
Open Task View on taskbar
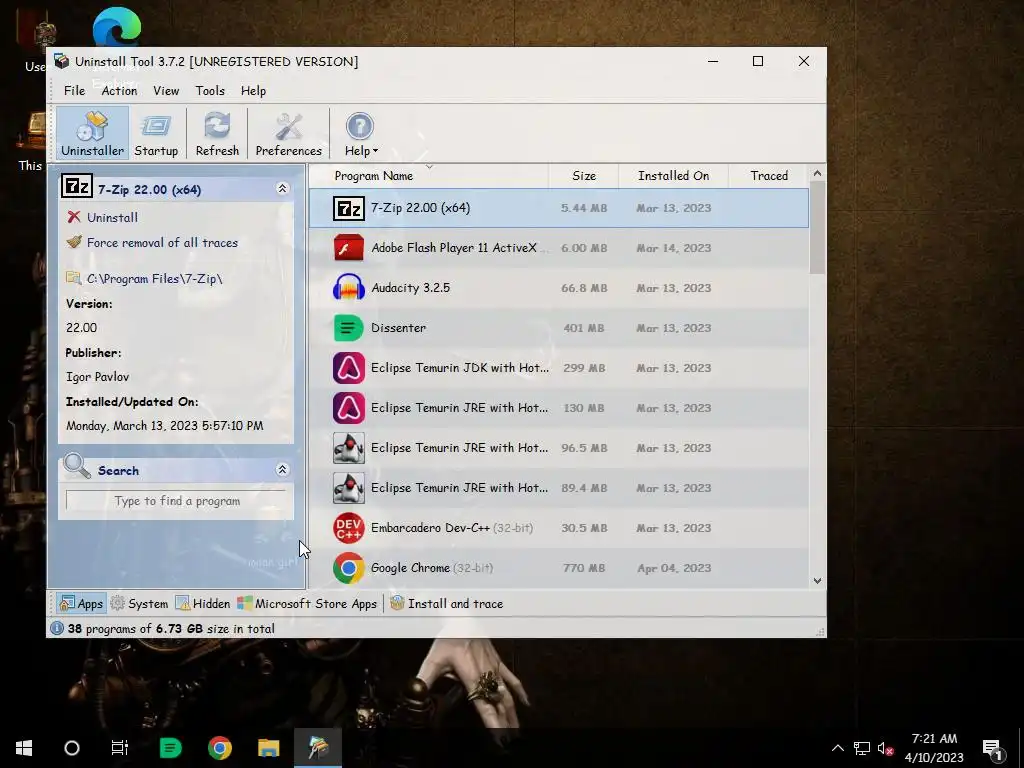(120, 748)
